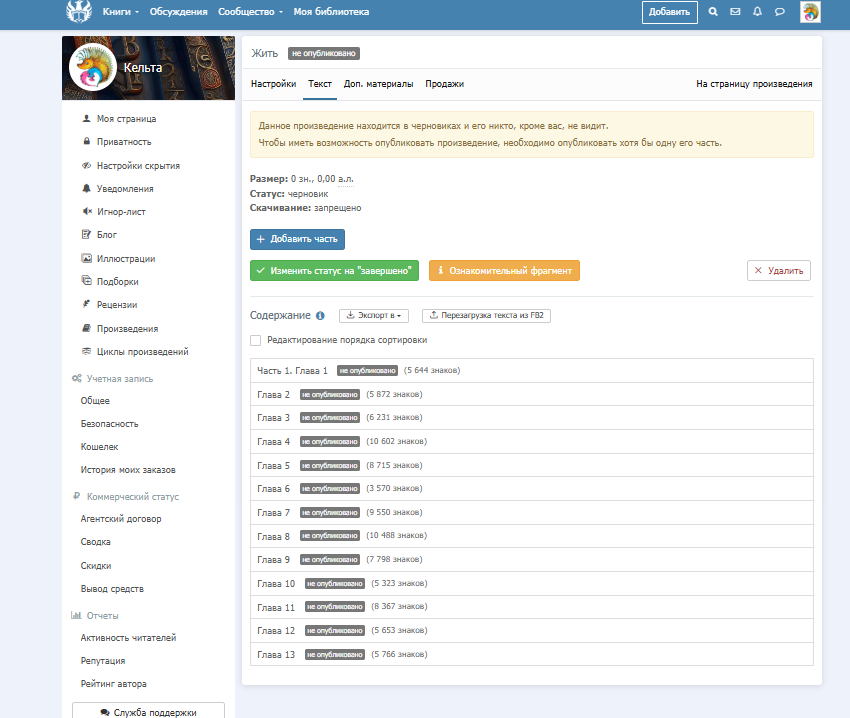This screenshot has width=850, height=718.
Task: Open user avatar menu in top-right corner
Action: point(810,12)
